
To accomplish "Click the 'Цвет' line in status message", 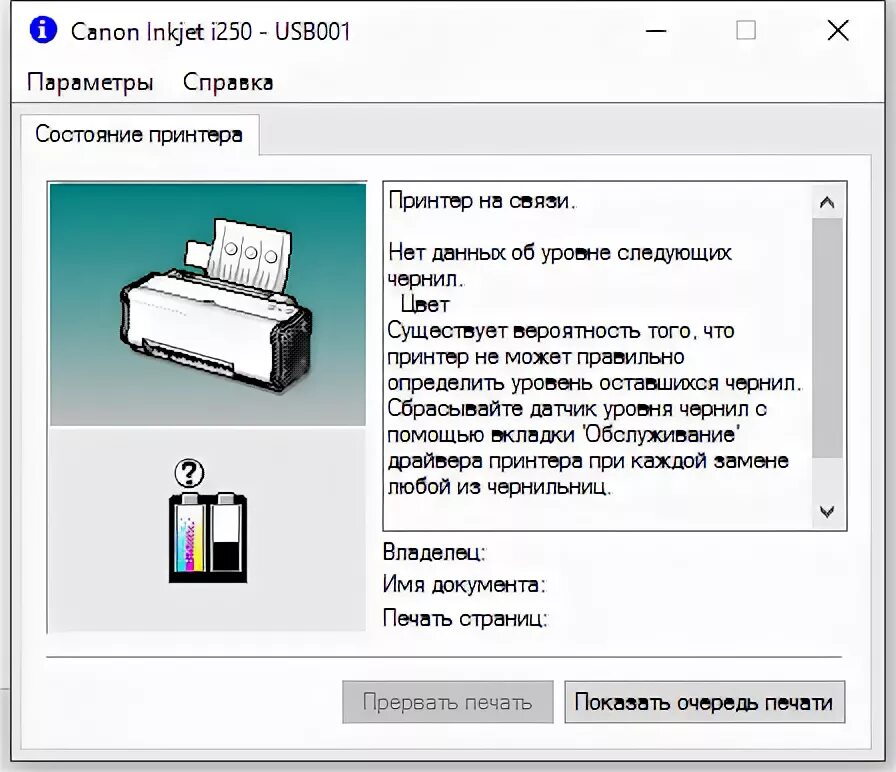I will 425,305.
